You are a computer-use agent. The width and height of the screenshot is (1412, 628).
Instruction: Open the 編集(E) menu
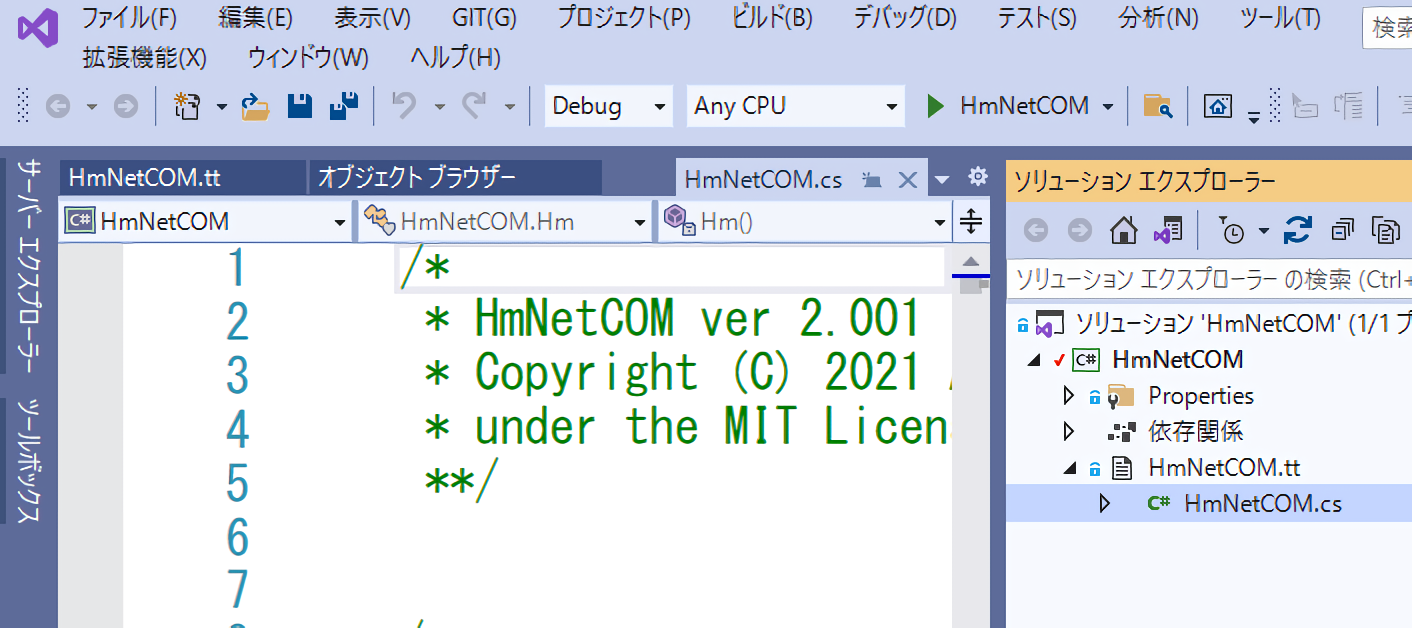(x=256, y=18)
